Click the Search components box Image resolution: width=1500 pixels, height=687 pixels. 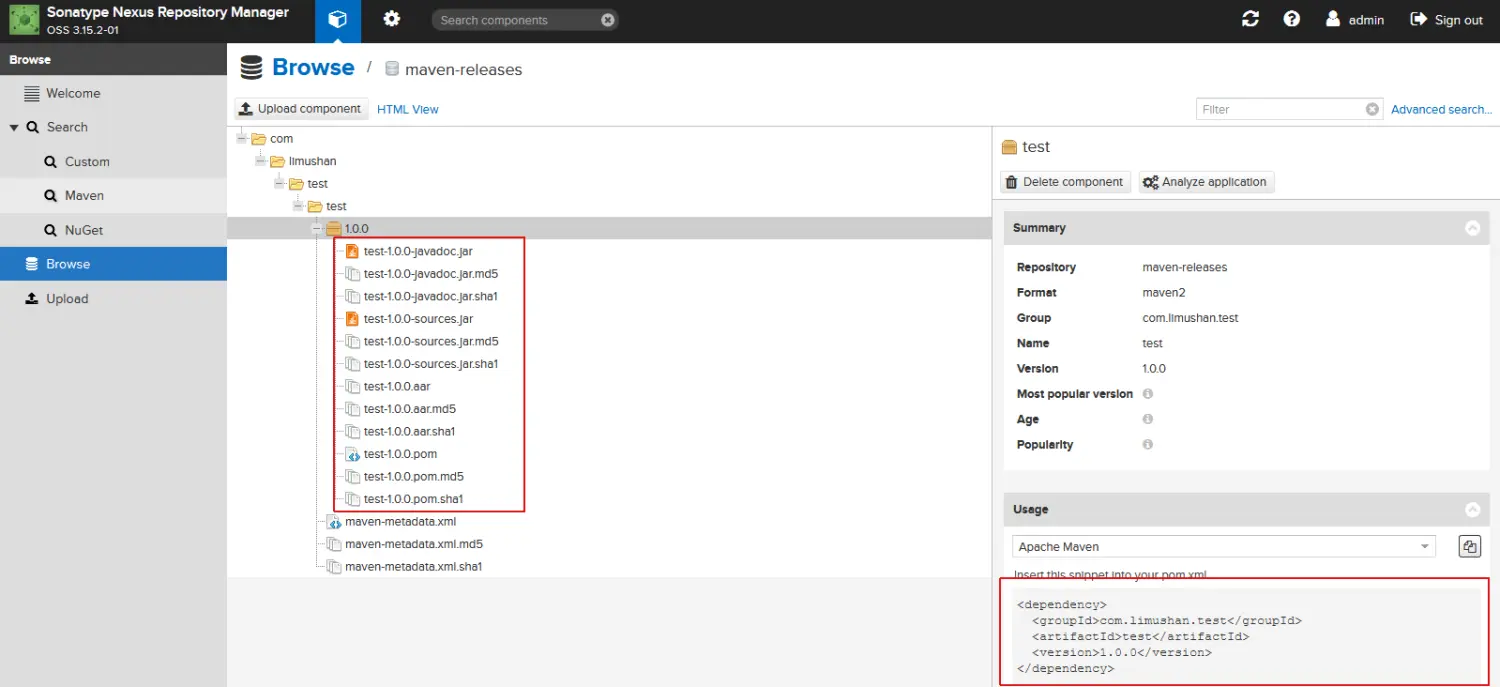(524, 20)
